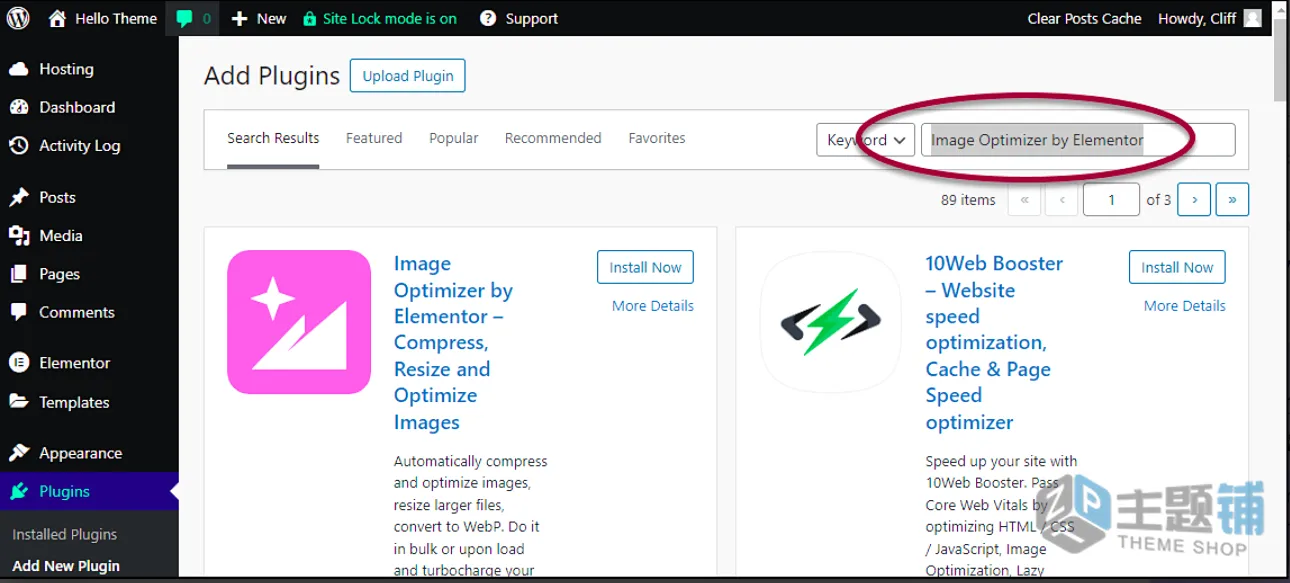Click the plugin search input field
Viewport: 1290px width, 583px height.
pos(1078,140)
